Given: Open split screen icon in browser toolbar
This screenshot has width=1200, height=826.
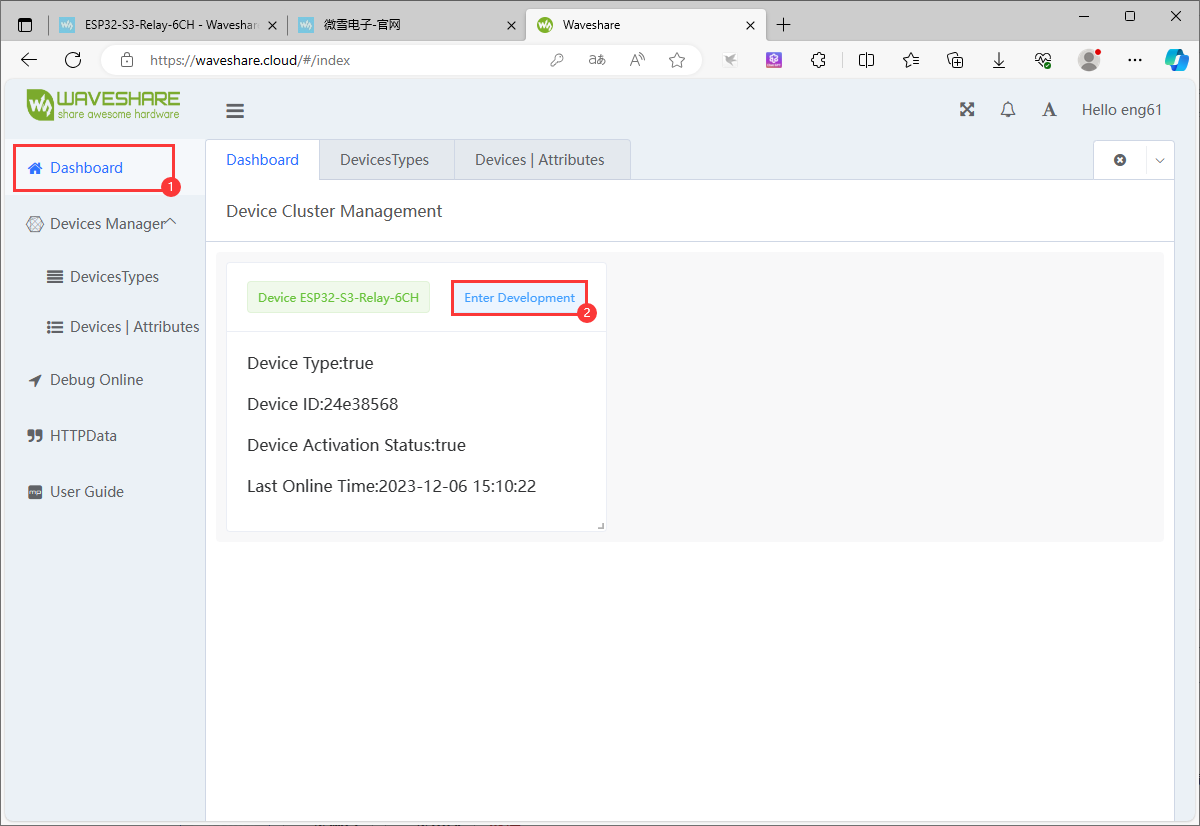Looking at the screenshot, I should click(x=867, y=60).
